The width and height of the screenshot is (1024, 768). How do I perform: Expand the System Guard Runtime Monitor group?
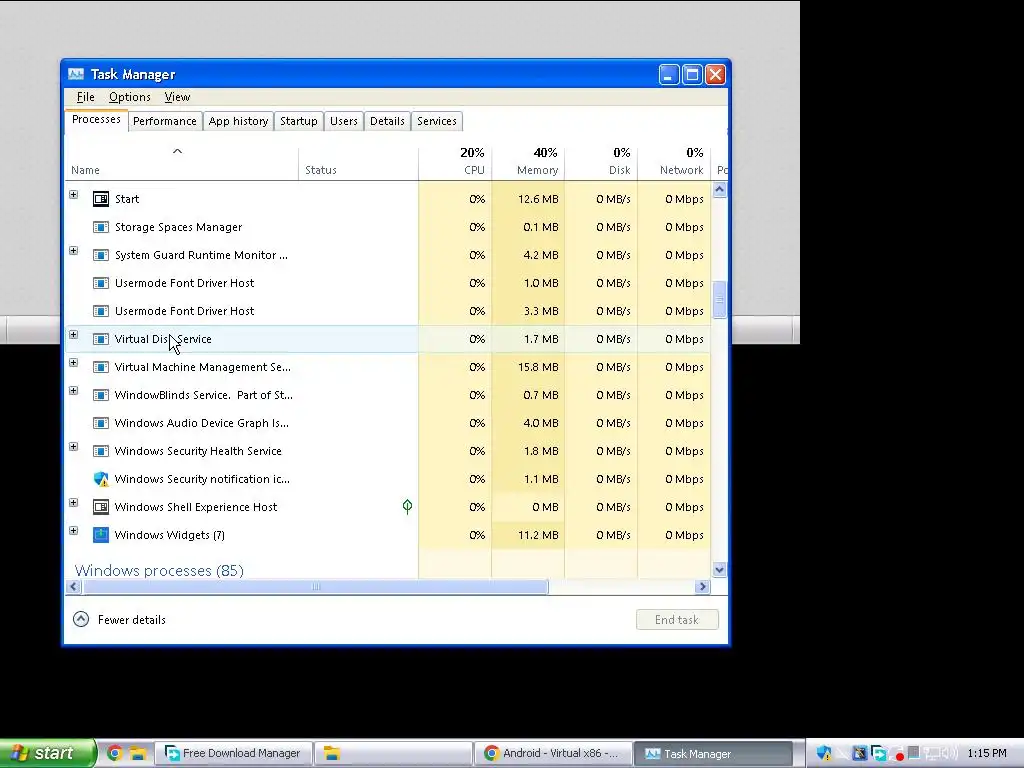pos(74,251)
